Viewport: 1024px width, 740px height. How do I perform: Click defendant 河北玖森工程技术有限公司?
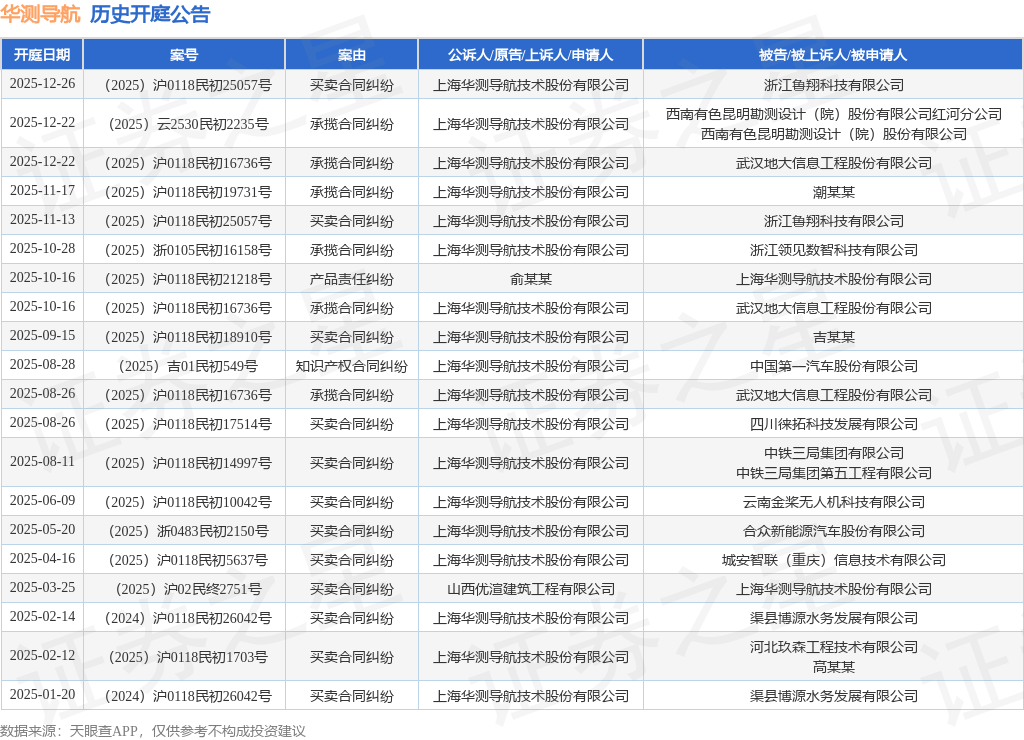pyautogui.click(x=834, y=647)
